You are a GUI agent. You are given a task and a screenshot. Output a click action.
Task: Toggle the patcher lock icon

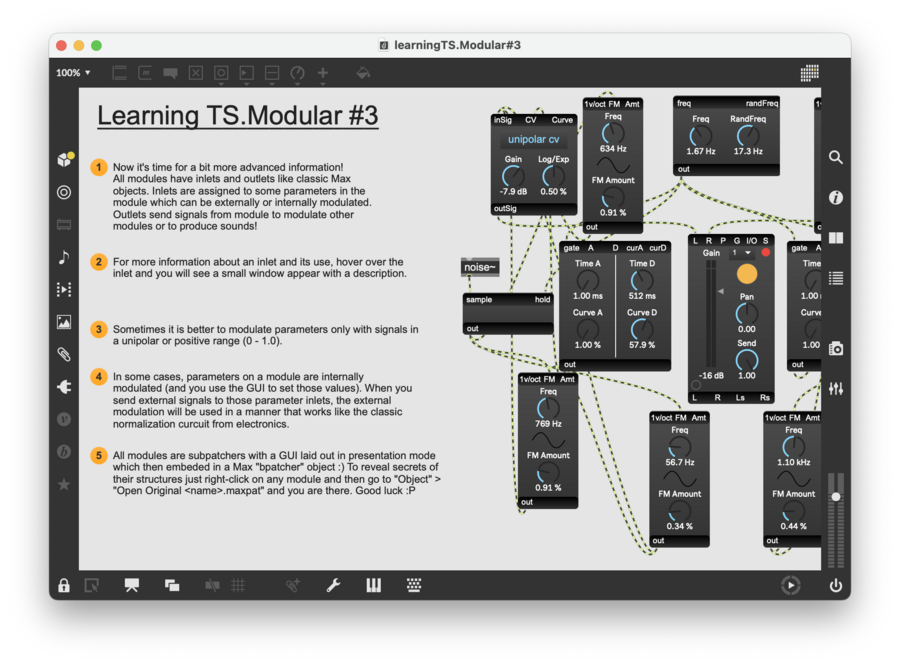(64, 585)
